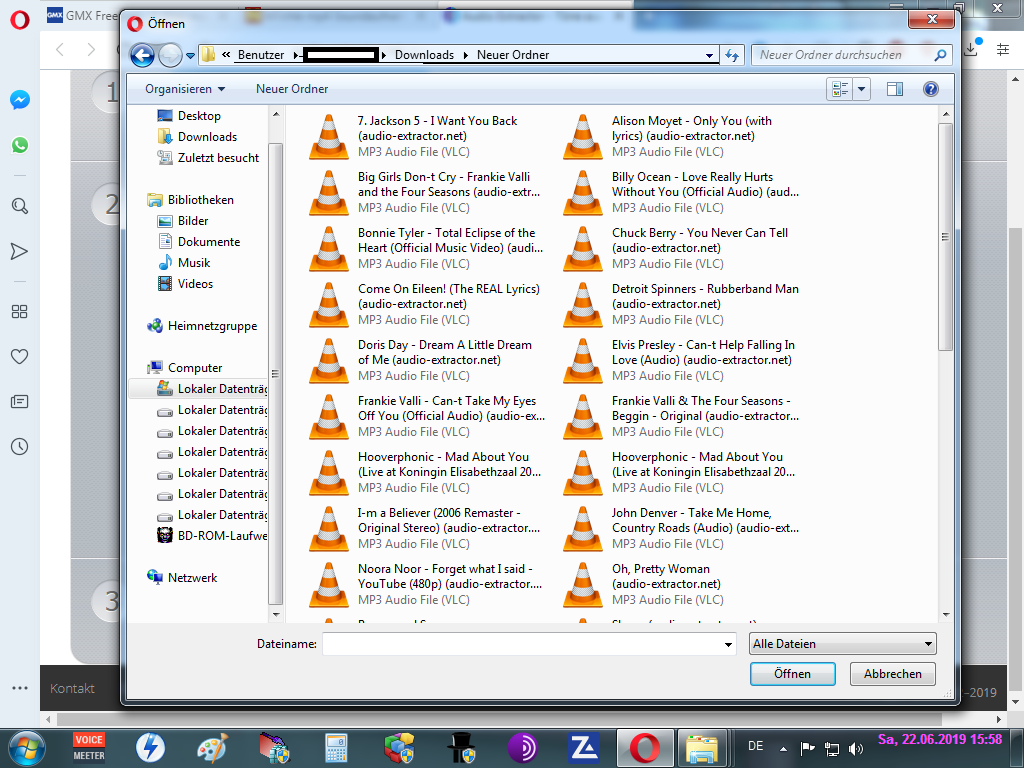Open the news icon in Opera sidebar
Screen dimensions: 1024x768
pos(20,402)
